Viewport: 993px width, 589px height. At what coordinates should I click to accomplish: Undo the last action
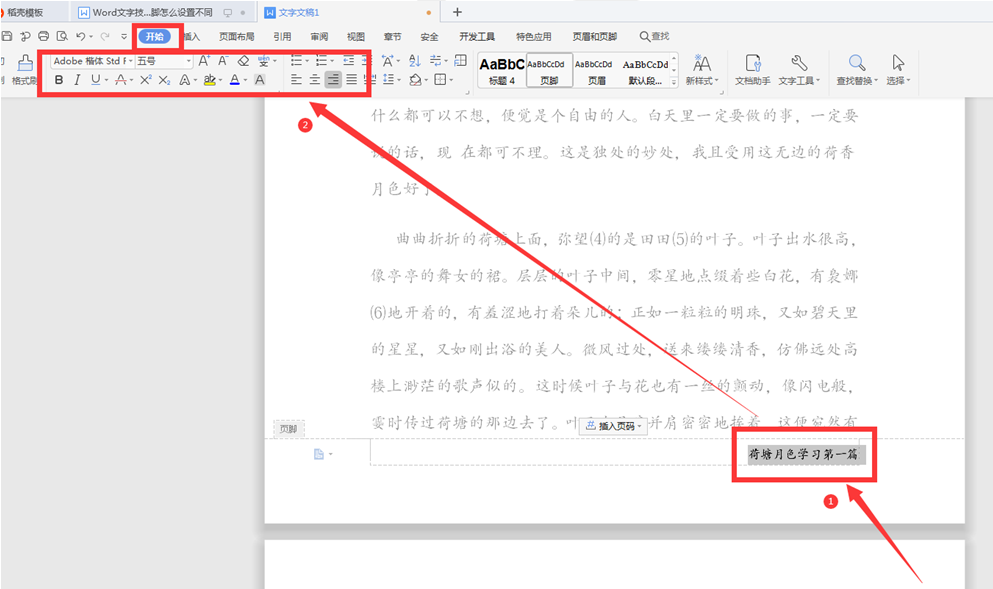[x=80, y=36]
